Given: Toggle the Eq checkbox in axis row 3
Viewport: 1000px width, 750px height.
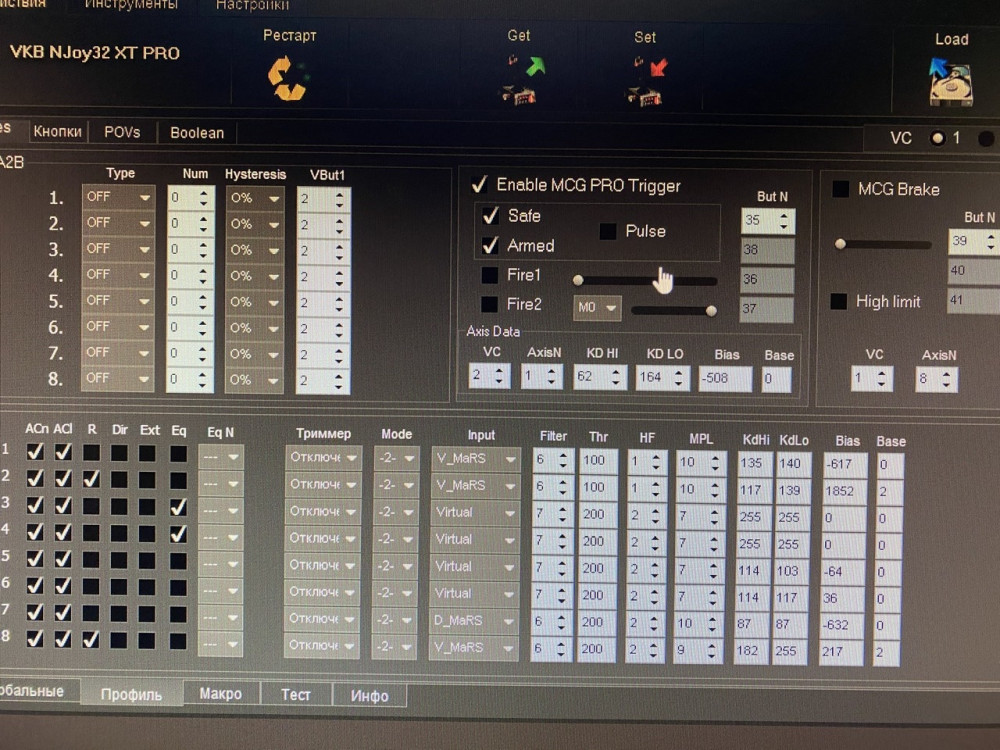Looking at the screenshot, I should click(179, 506).
